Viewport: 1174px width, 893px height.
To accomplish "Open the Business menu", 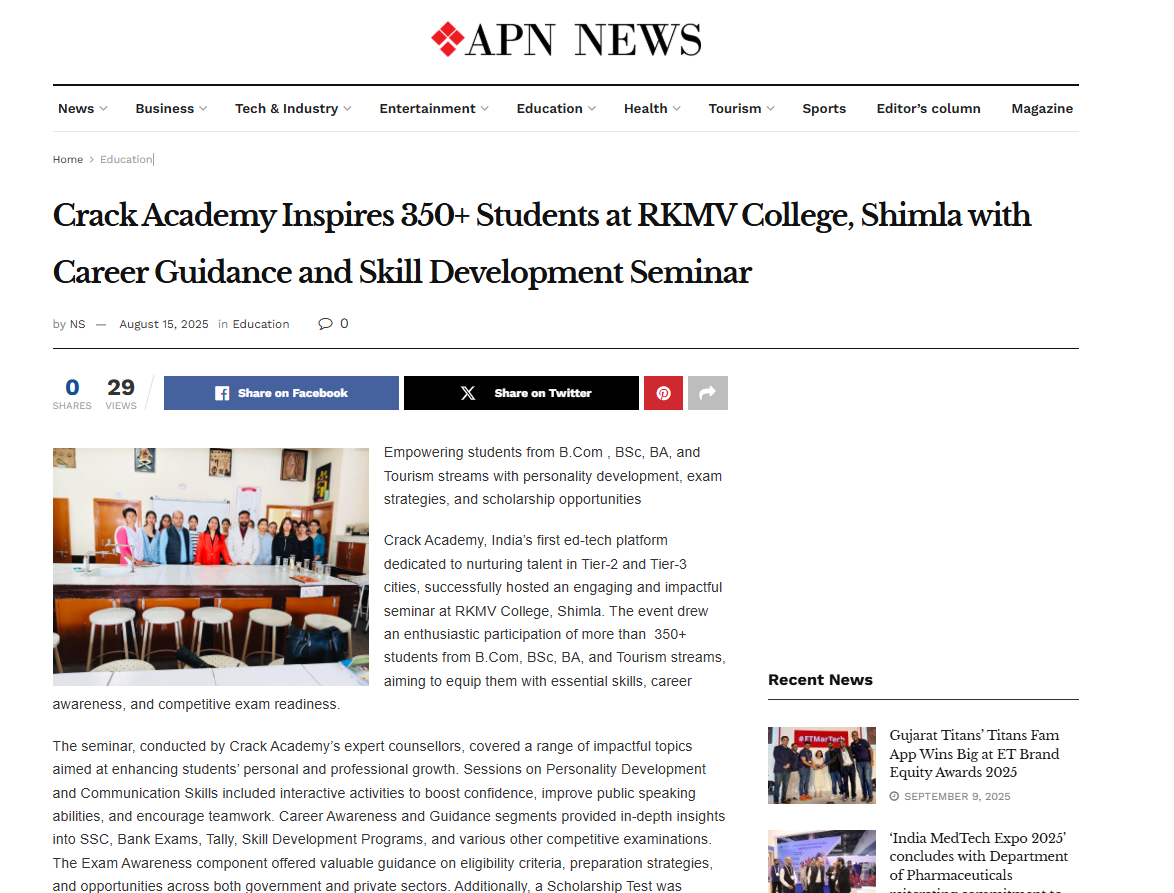I will coord(165,109).
